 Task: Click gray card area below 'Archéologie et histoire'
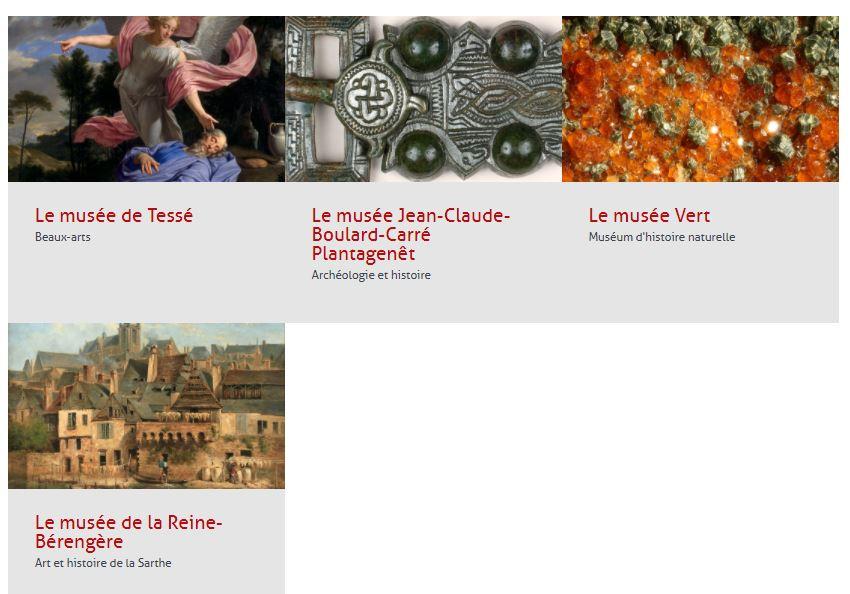[423, 302]
